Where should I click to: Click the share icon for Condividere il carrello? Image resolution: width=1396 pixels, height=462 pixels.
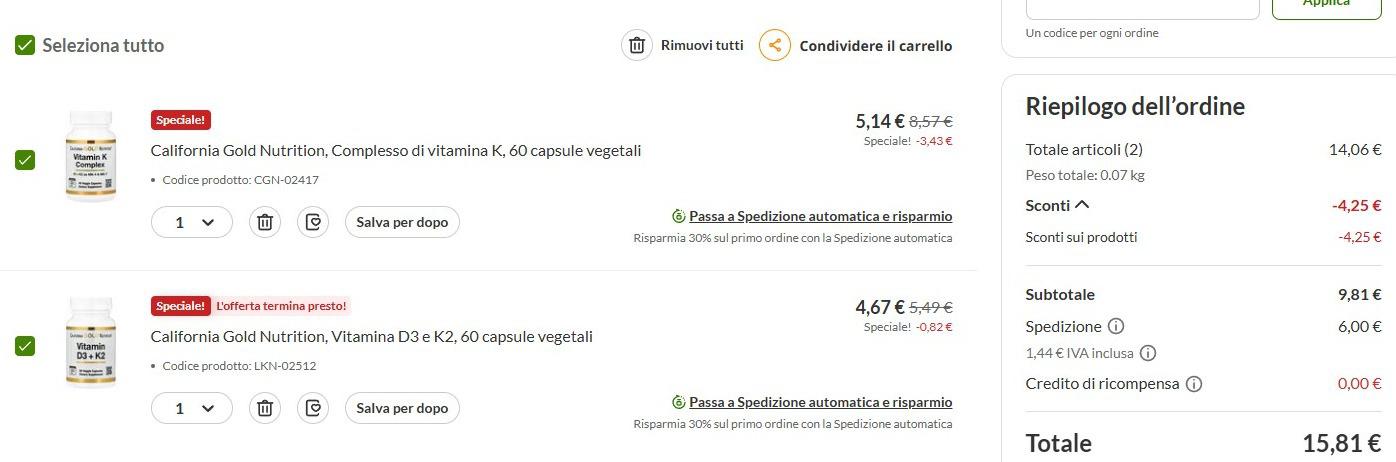pyautogui.click(x=774, y=45)
